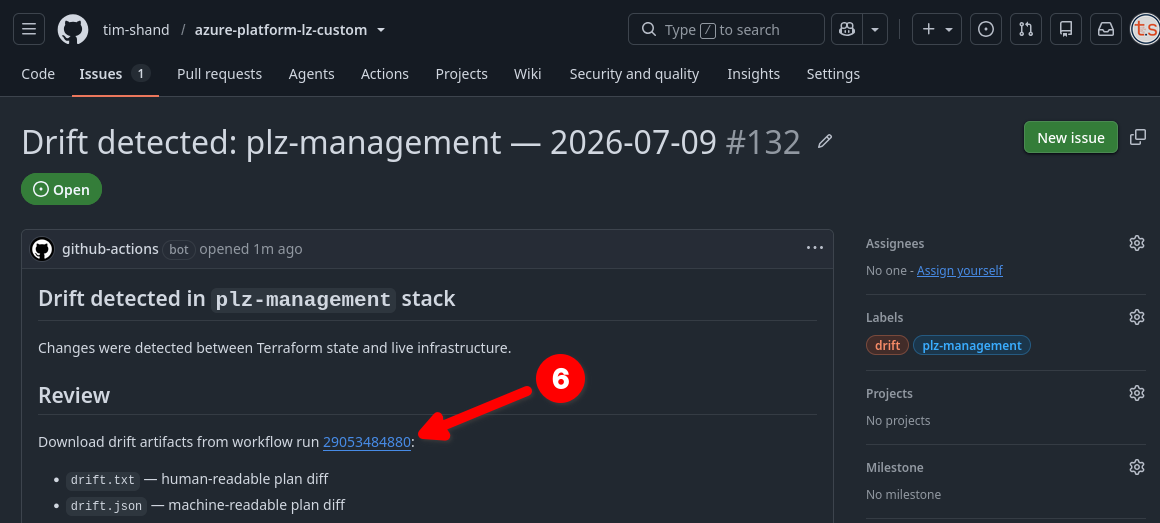The width and height of the screenshot is (1160, 523).
Task: Click the New issue button
Action: [x=1070, y=138]
